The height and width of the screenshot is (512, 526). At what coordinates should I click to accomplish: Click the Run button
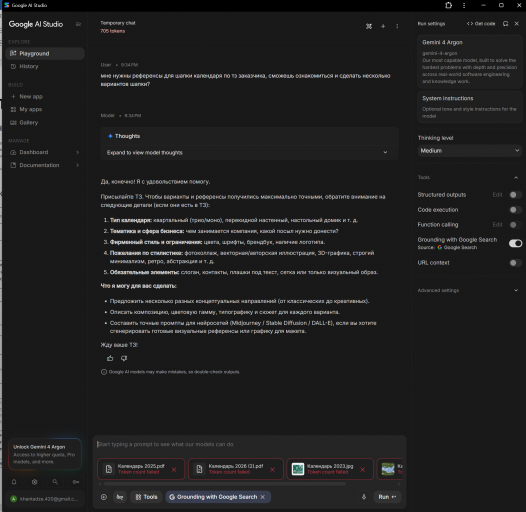387,497
